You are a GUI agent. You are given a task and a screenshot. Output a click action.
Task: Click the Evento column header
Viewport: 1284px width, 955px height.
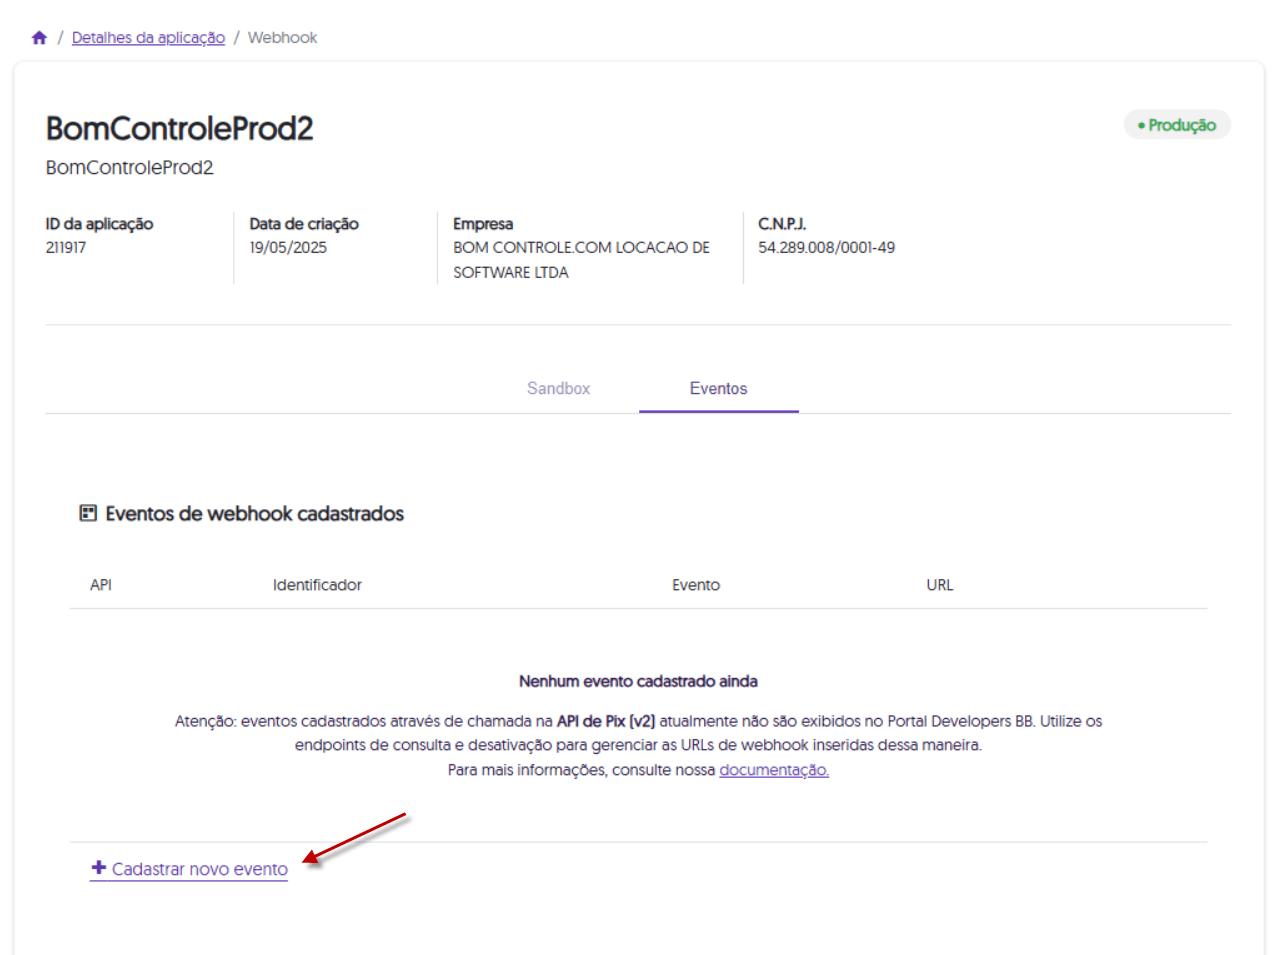tap(696, 585)
